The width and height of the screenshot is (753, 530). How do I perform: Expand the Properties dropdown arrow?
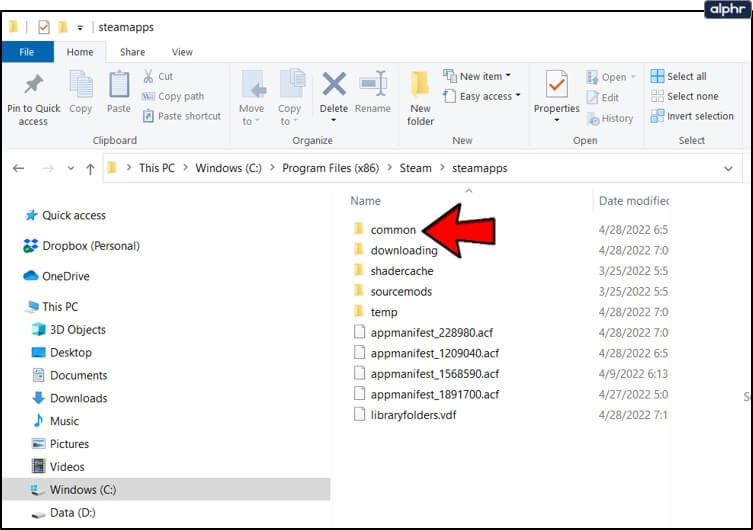(557, 120)
